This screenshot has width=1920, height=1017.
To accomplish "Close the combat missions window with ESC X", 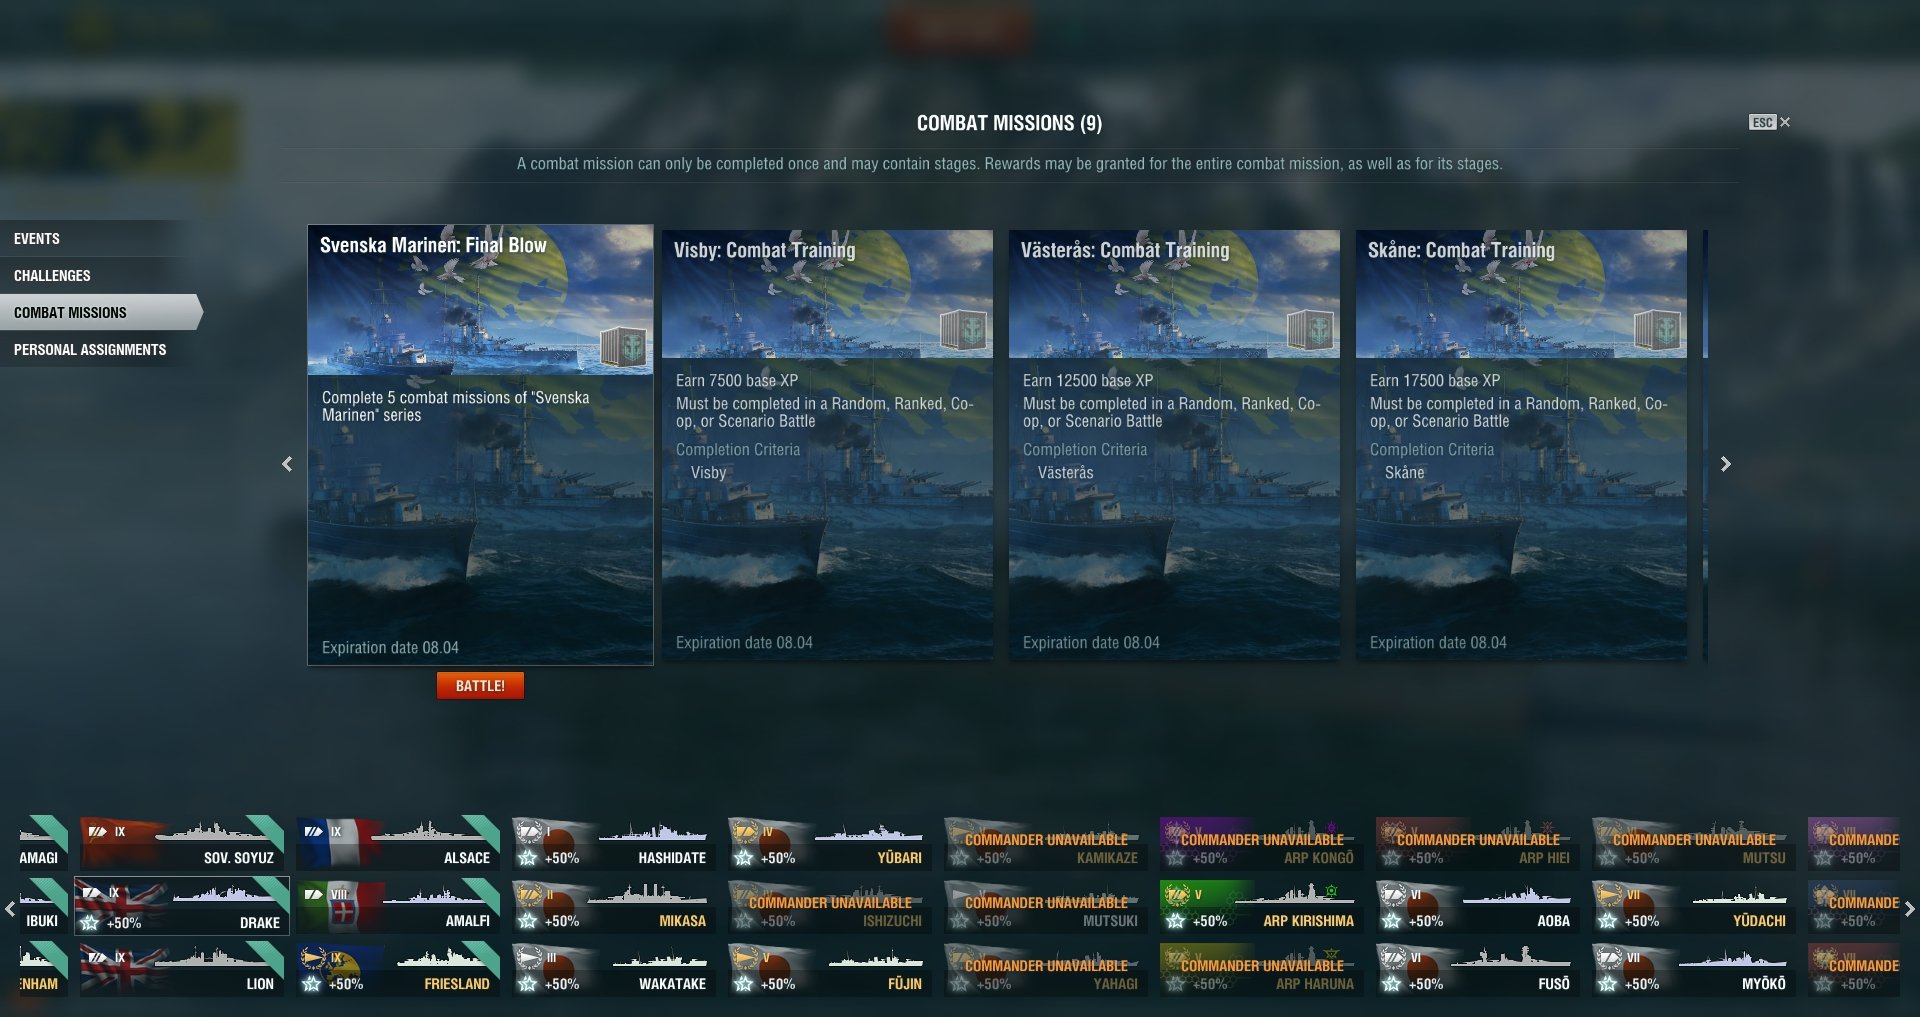I will (1770, 122).
